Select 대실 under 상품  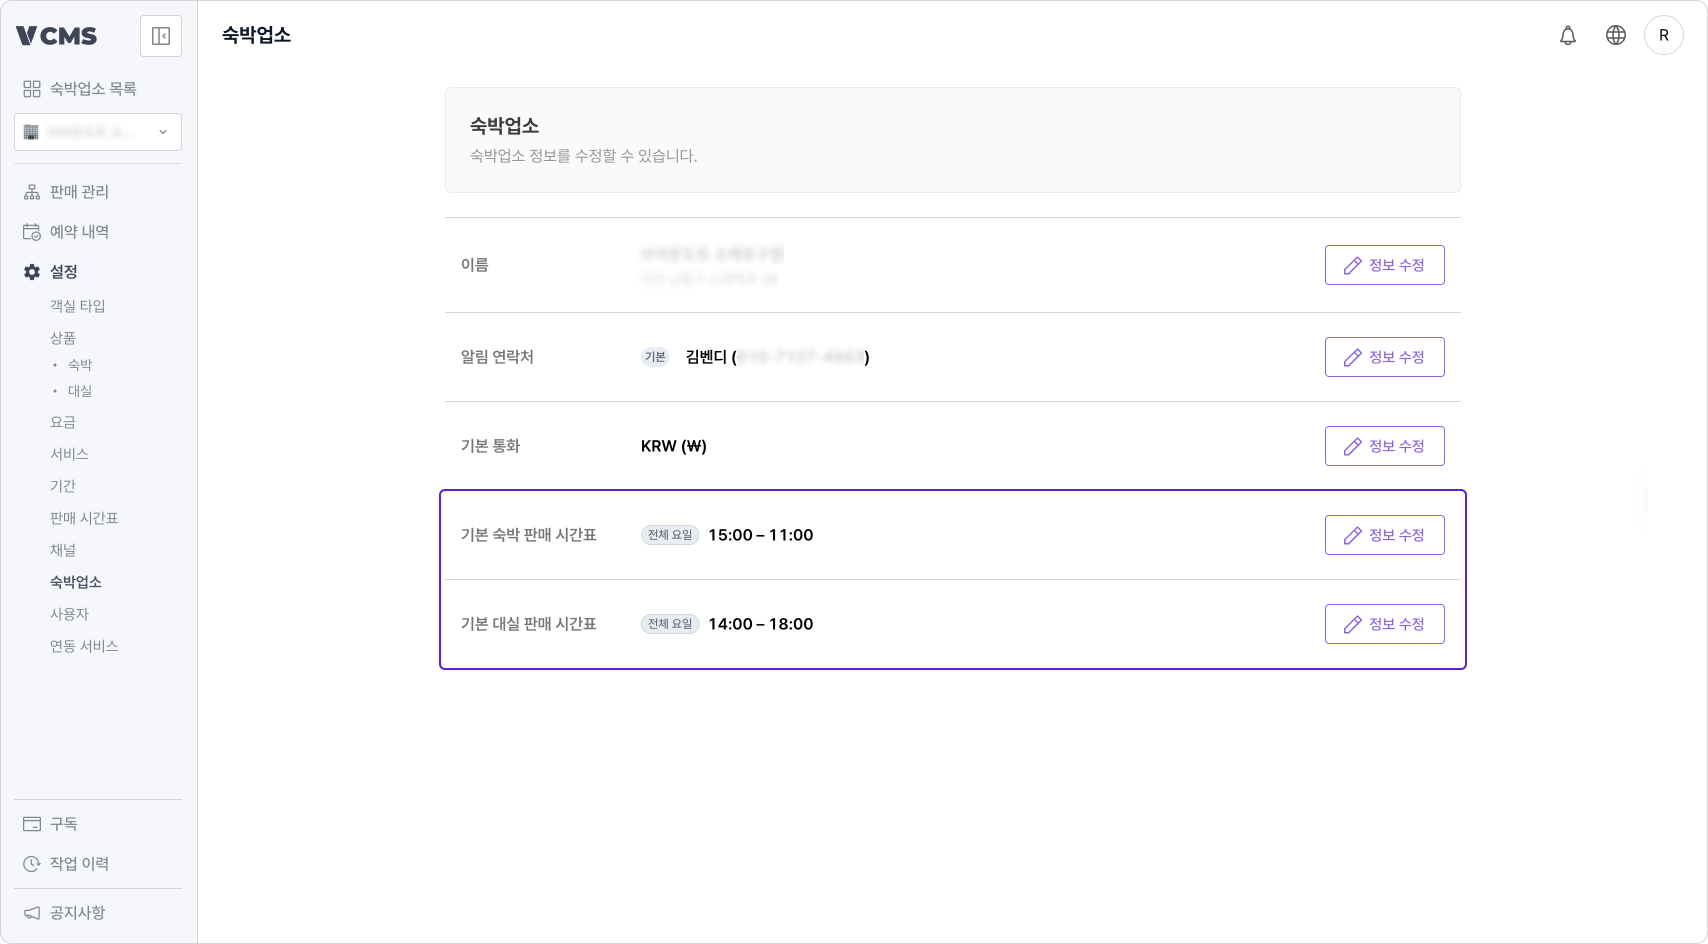(80, 390)
